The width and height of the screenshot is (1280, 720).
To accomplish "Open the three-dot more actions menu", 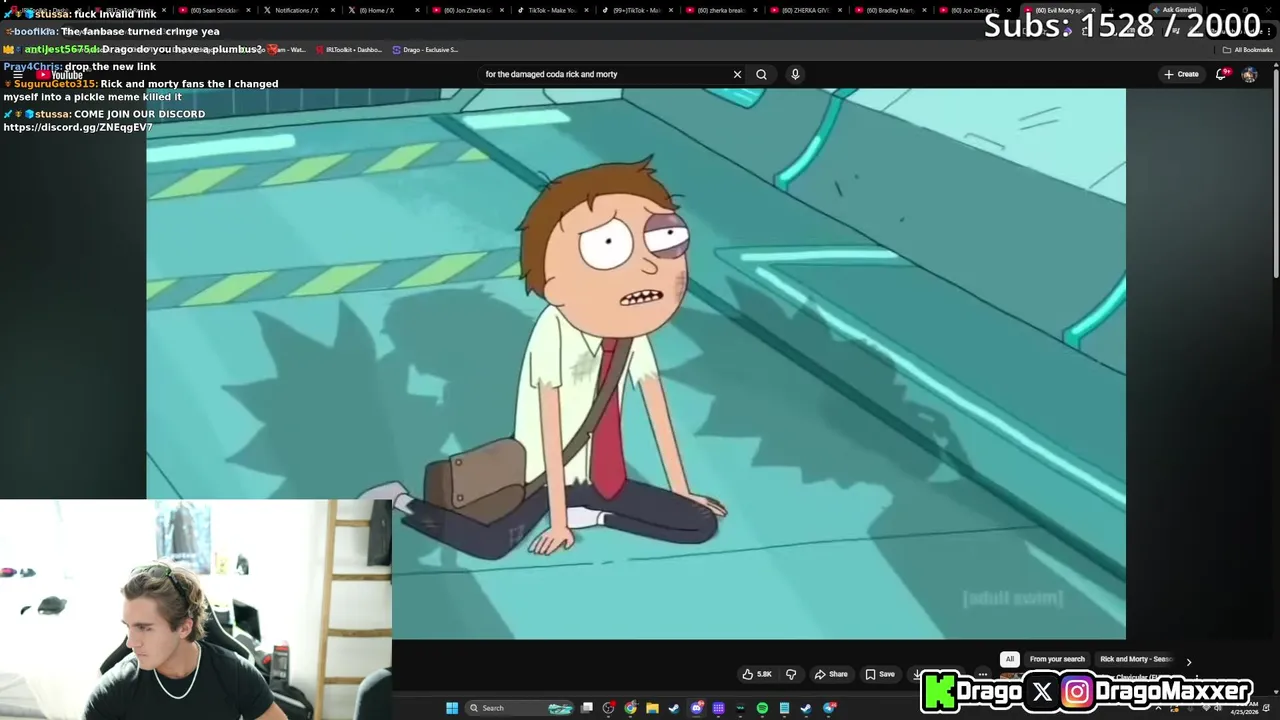I will [982, 674].
